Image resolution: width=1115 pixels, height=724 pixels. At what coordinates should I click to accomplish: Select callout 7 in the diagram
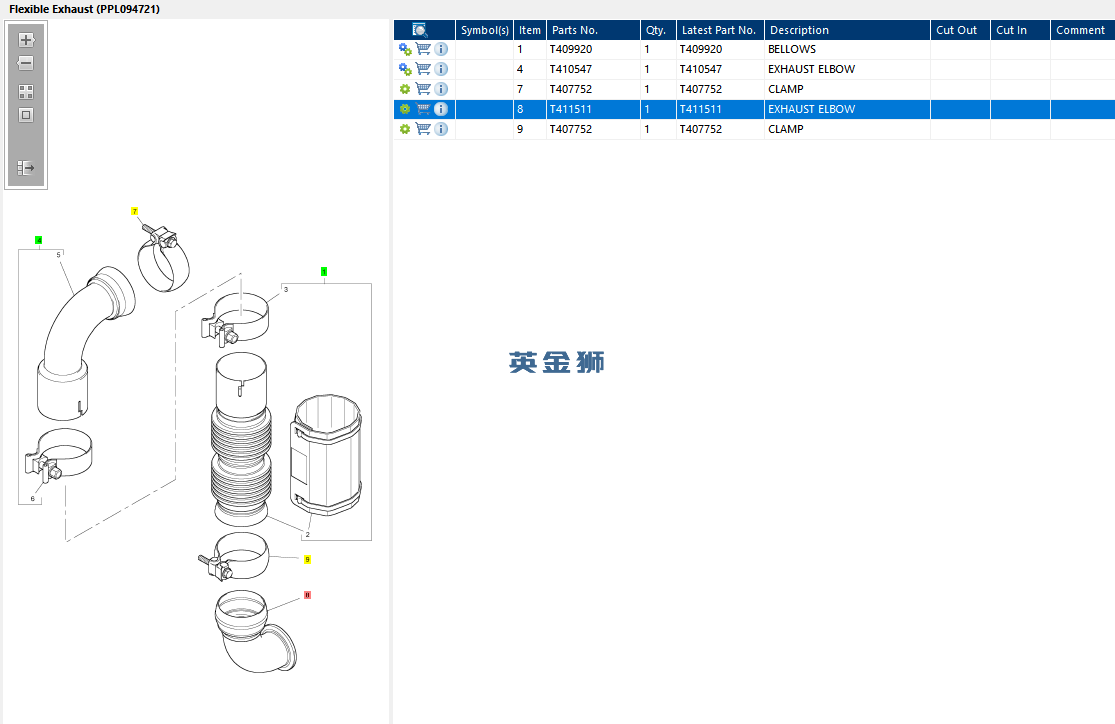pos(134,211)
